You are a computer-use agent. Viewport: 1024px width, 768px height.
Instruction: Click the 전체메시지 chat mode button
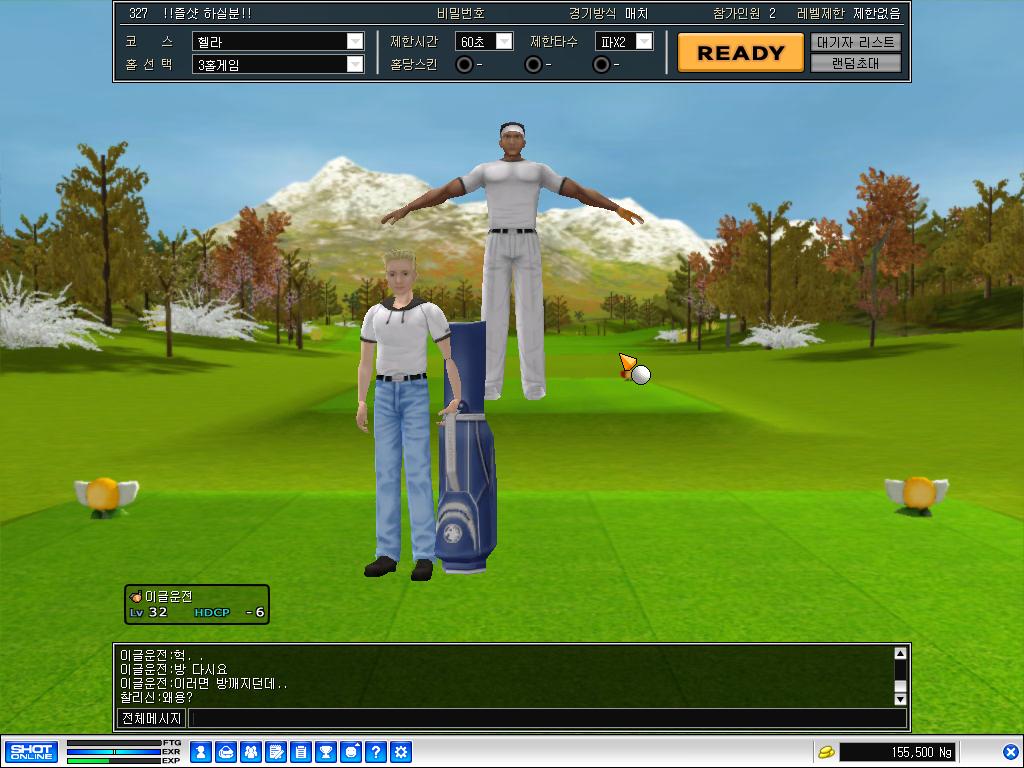pos(152,718)
